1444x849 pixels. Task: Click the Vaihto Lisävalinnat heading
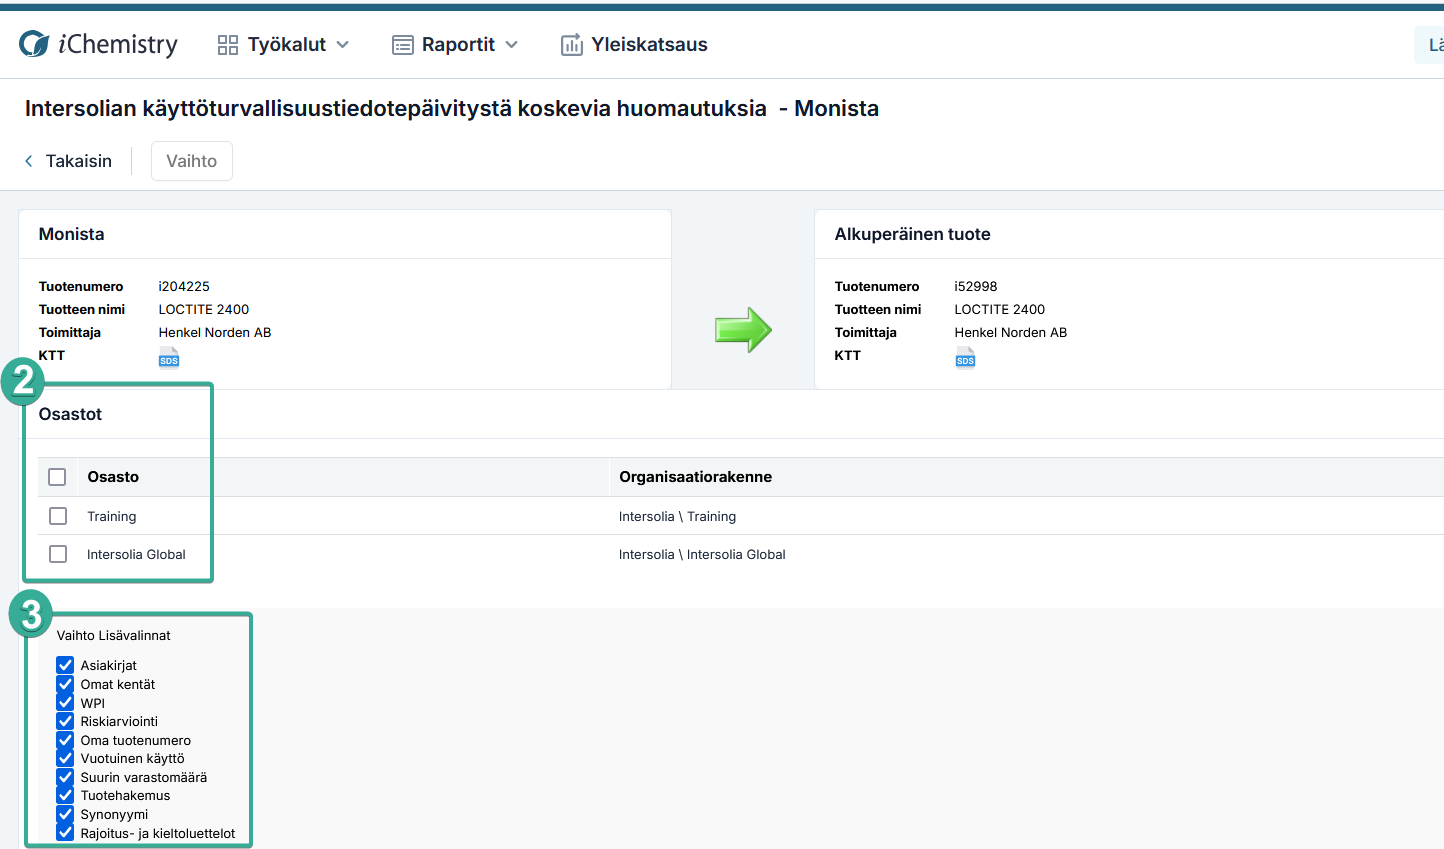point(114,635)
